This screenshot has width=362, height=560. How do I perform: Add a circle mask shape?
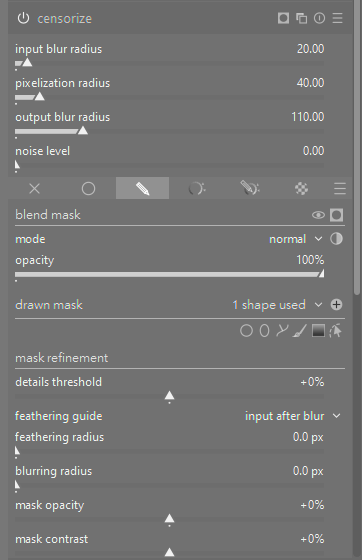click(x=246, y=331)
